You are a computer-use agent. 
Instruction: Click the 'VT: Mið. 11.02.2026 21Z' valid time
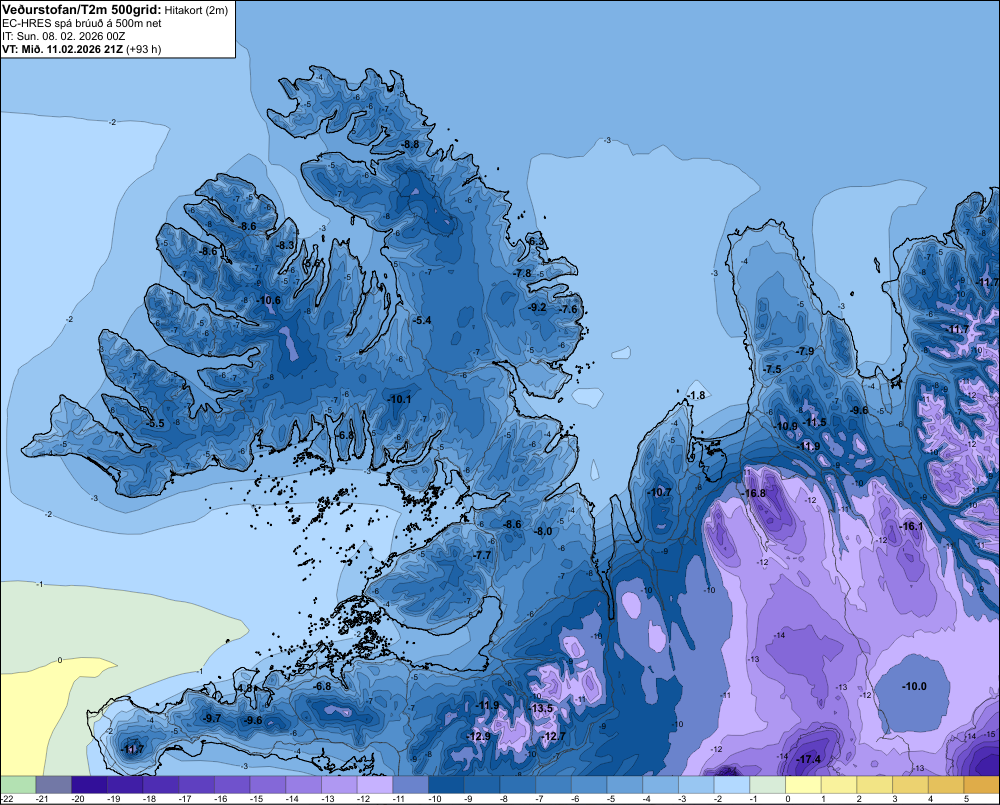pyautogui.click(x=62, y=49)
